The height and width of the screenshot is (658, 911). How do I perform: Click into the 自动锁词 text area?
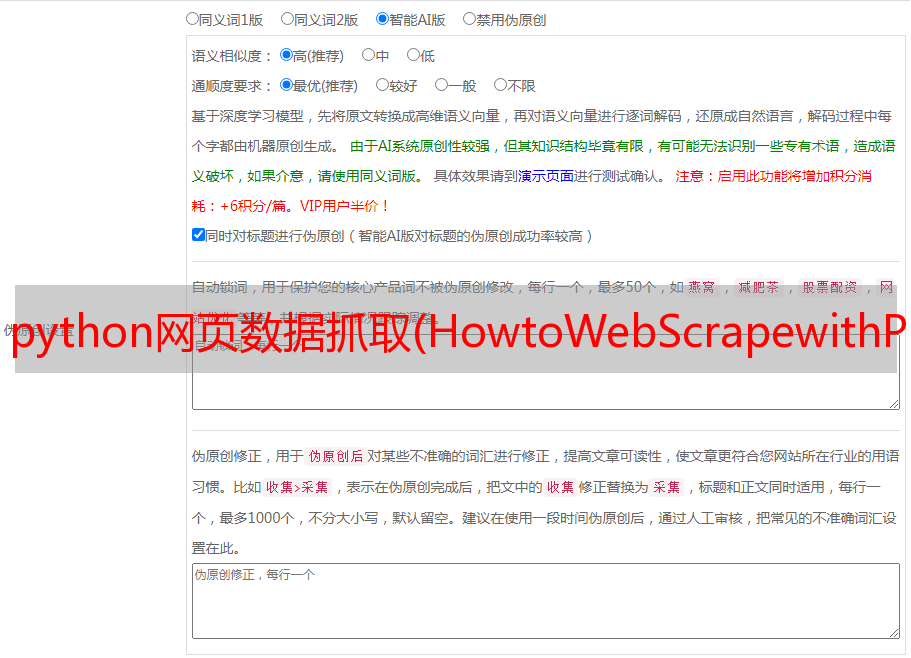[x=546, y=372]
